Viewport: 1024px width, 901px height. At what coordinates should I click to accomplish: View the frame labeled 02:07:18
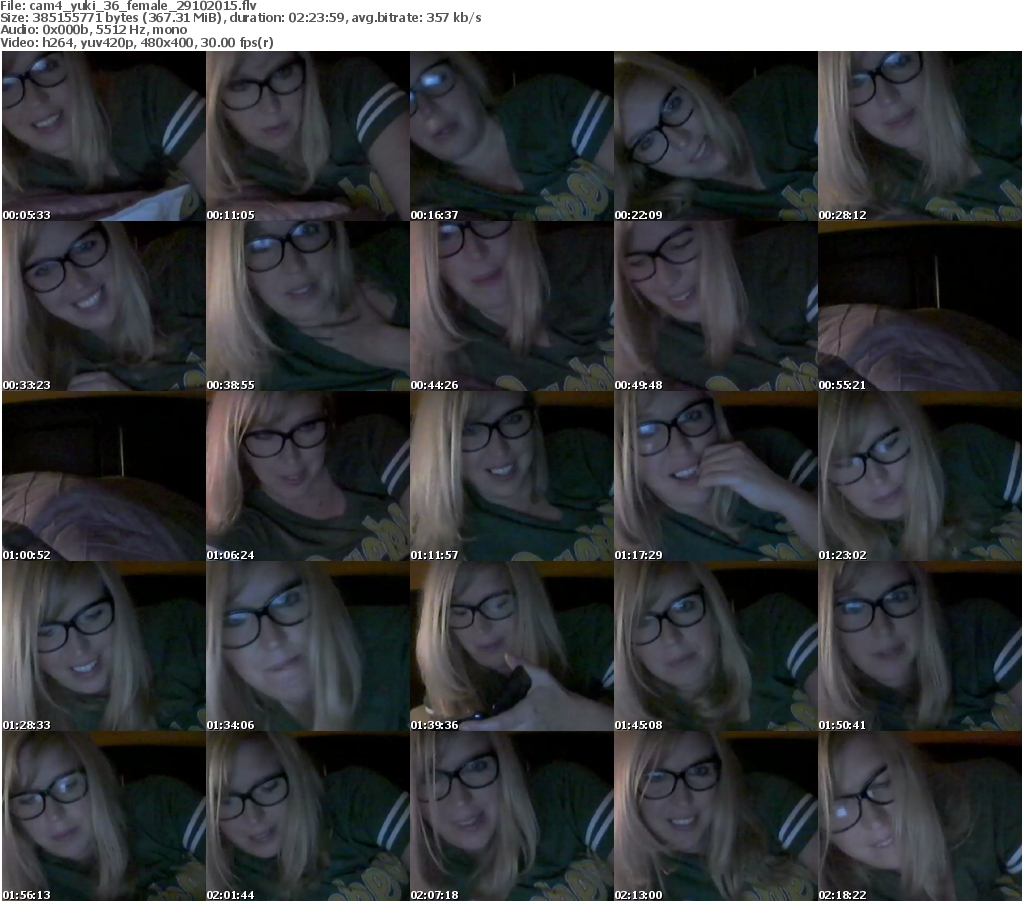[511, 816]
